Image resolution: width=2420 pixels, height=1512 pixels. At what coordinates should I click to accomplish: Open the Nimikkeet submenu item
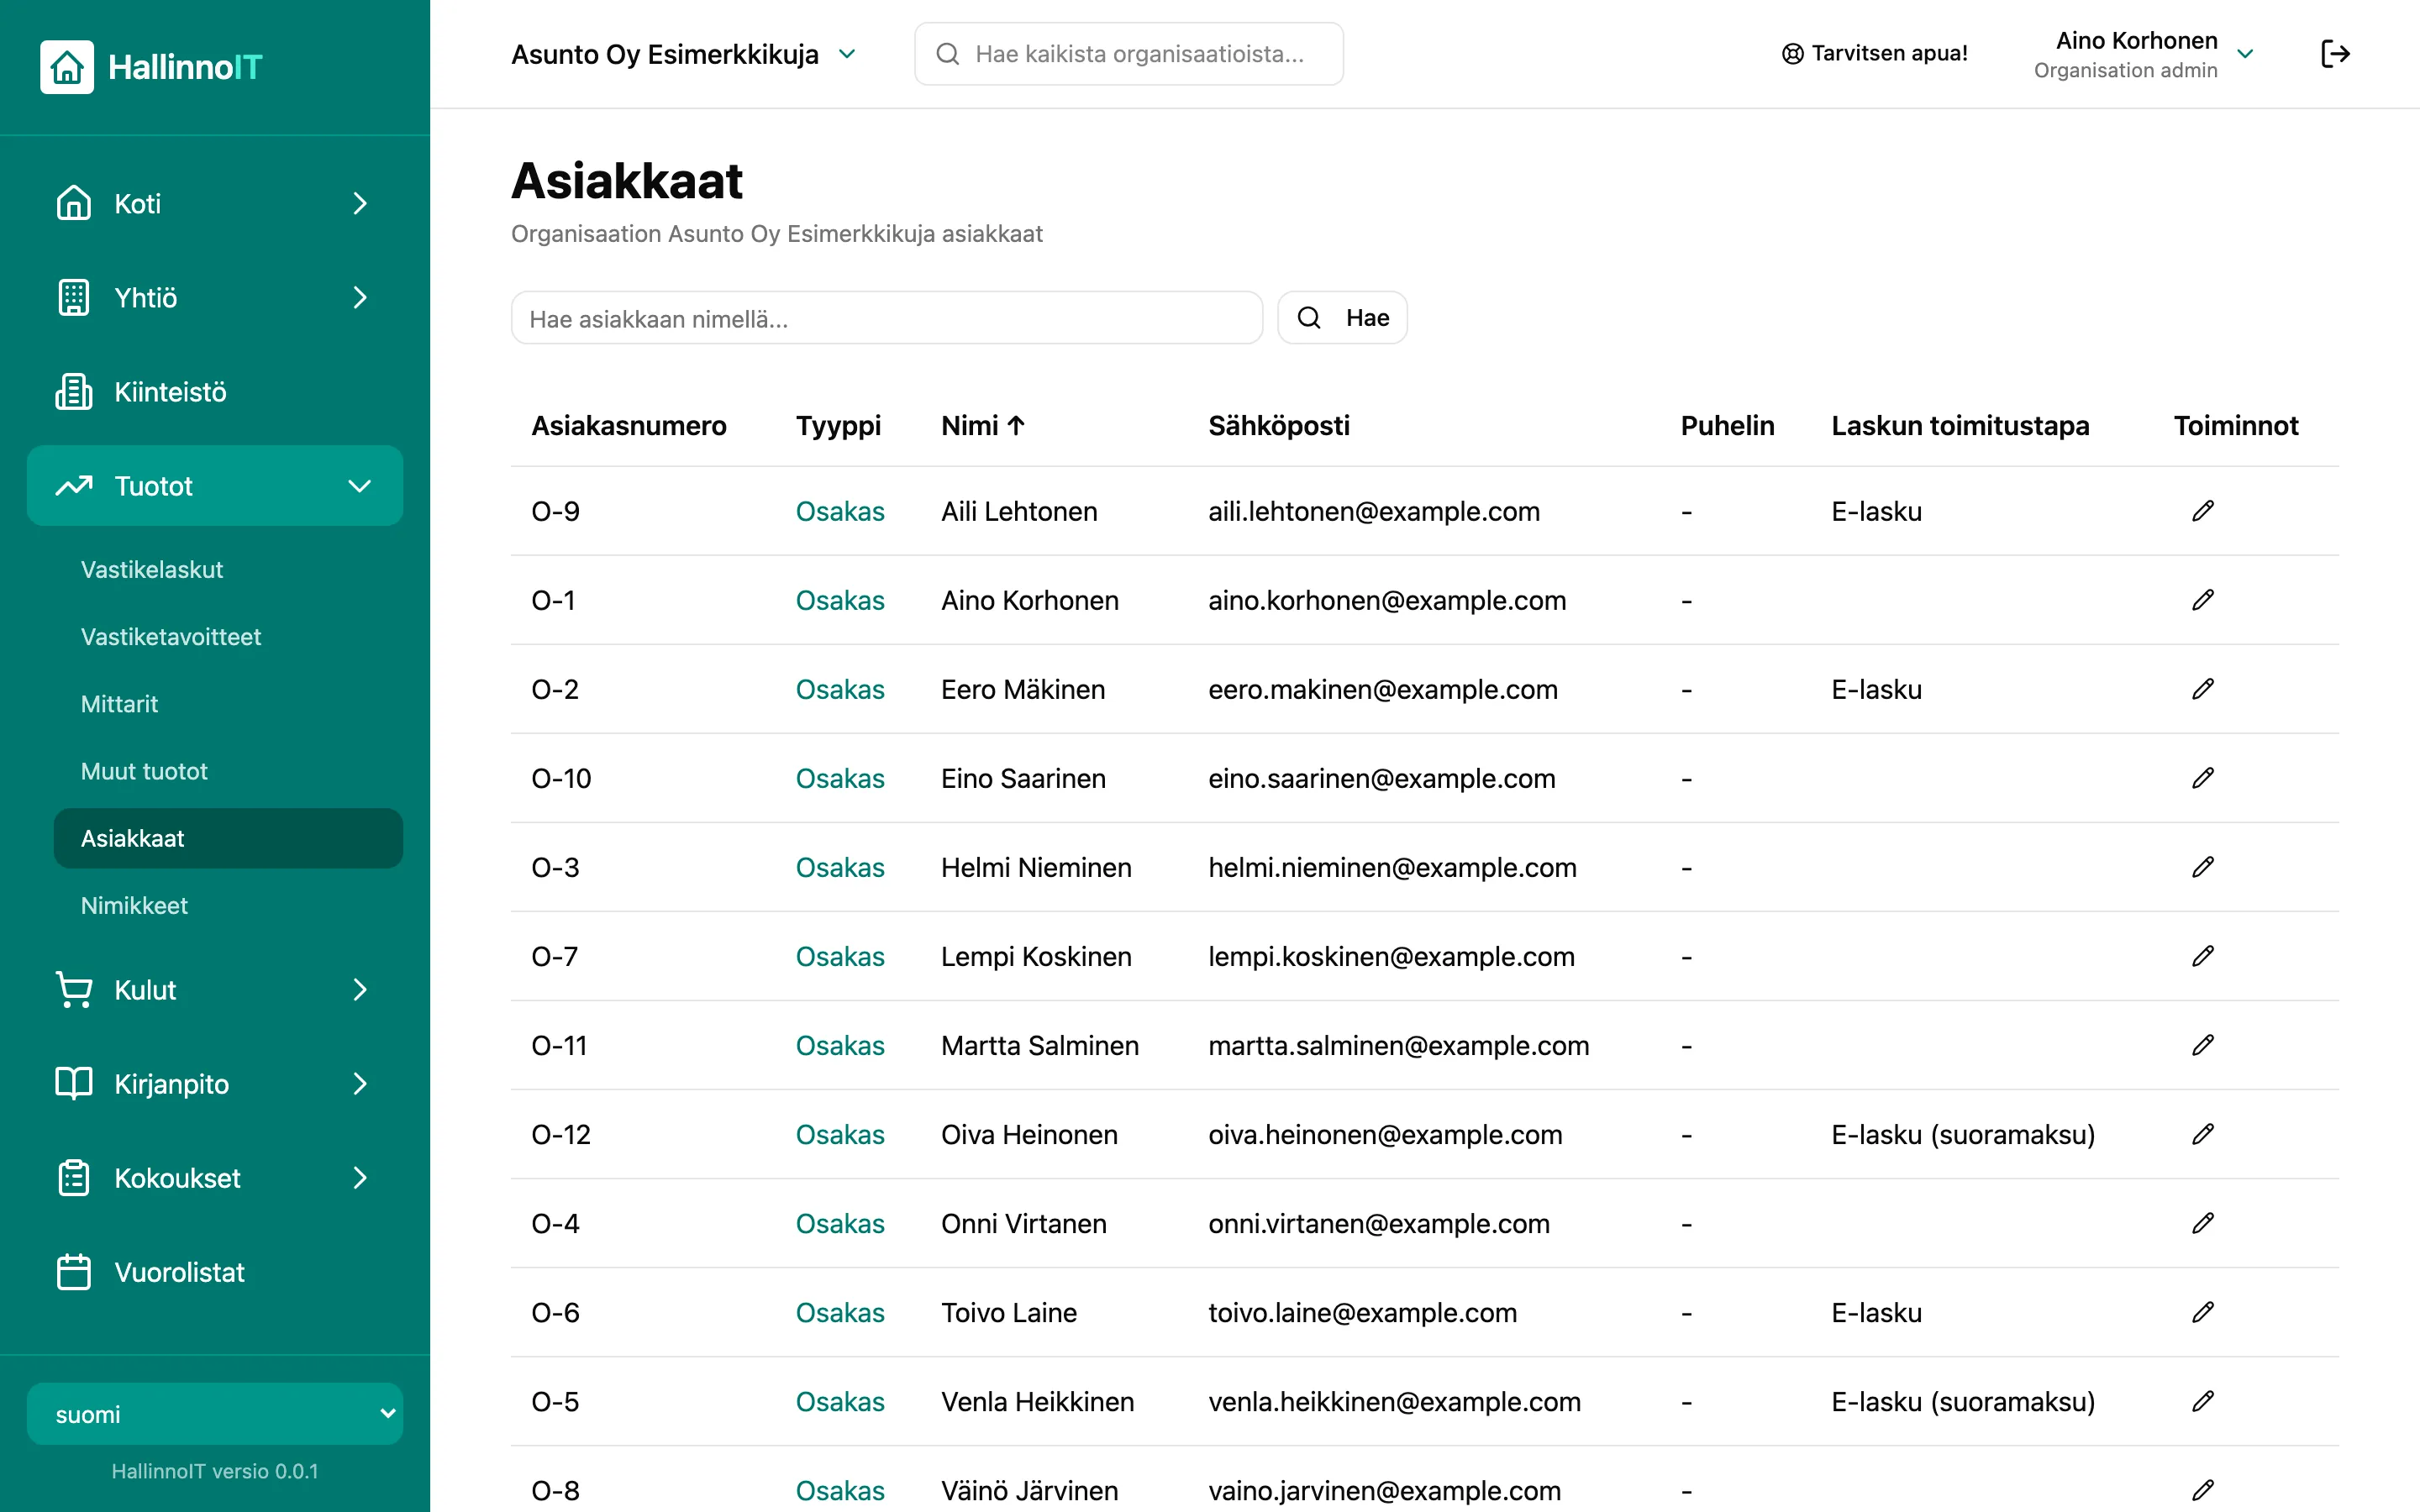134,906
